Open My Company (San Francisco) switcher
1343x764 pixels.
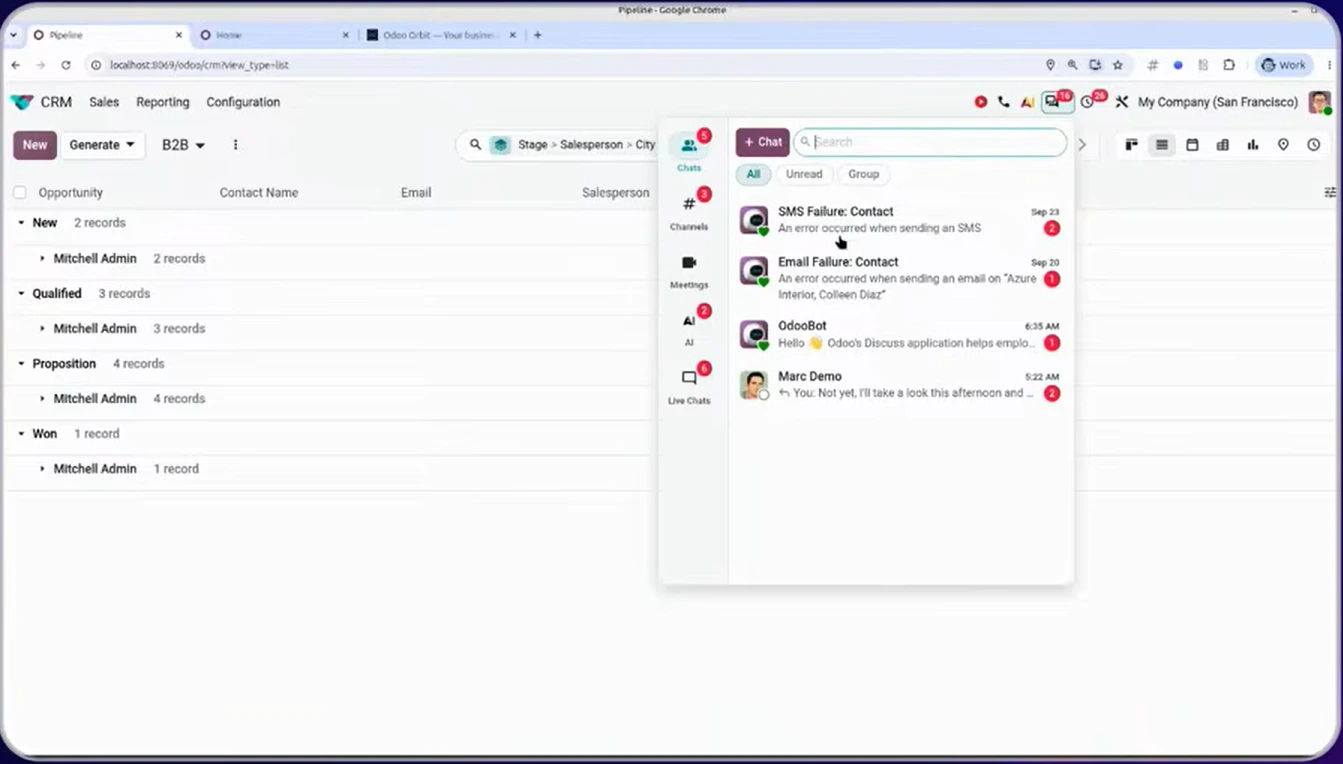point(1218,102)
